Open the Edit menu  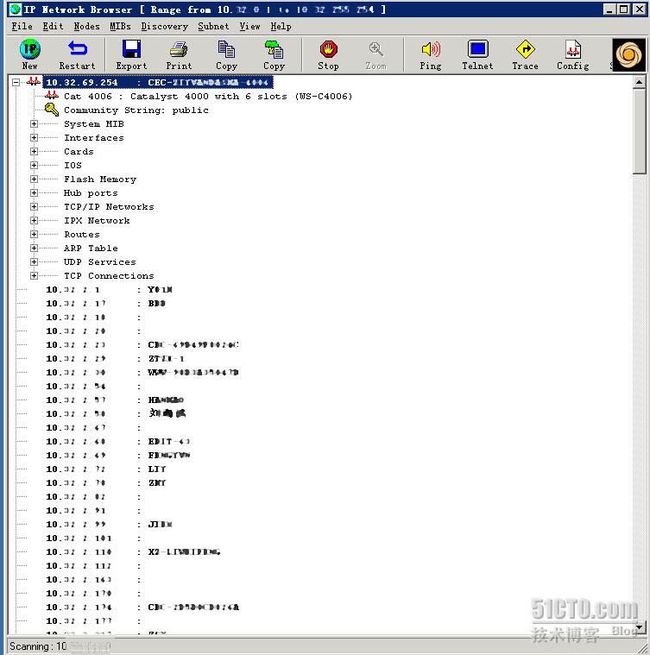pyautogui.click(x=53, y=26)
